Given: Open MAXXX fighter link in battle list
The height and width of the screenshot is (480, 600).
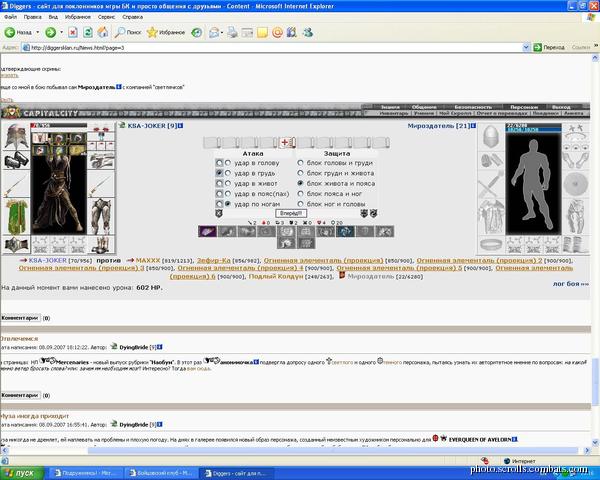Looking at the screenshot, I should pyautogui.click(x=148, y=260).
